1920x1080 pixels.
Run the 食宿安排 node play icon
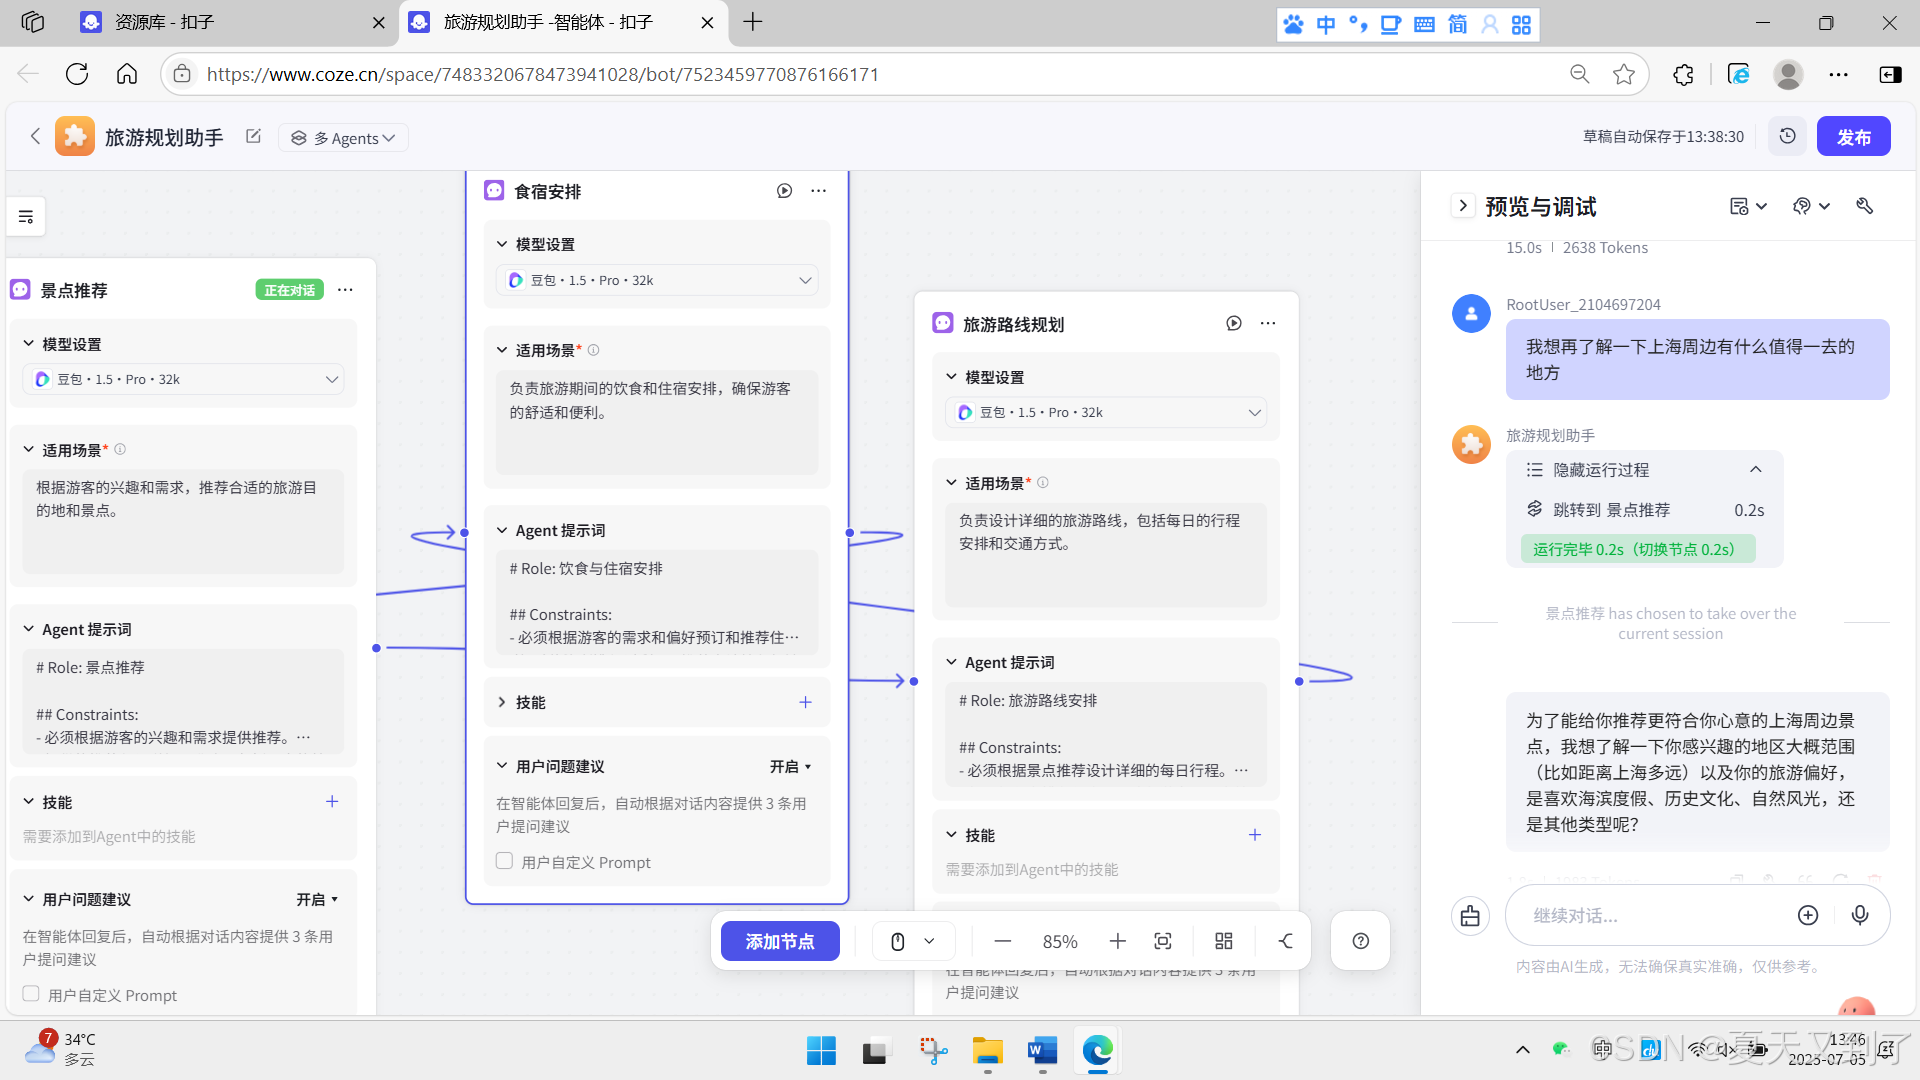pos(785,191)
